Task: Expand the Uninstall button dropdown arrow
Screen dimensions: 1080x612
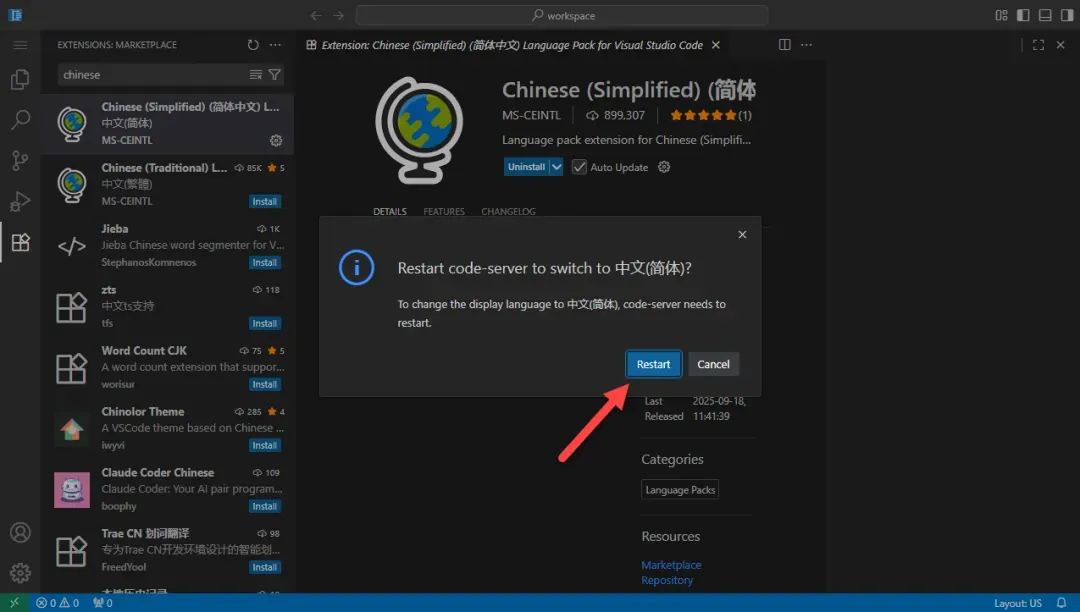Action: [x=556, y=167]
